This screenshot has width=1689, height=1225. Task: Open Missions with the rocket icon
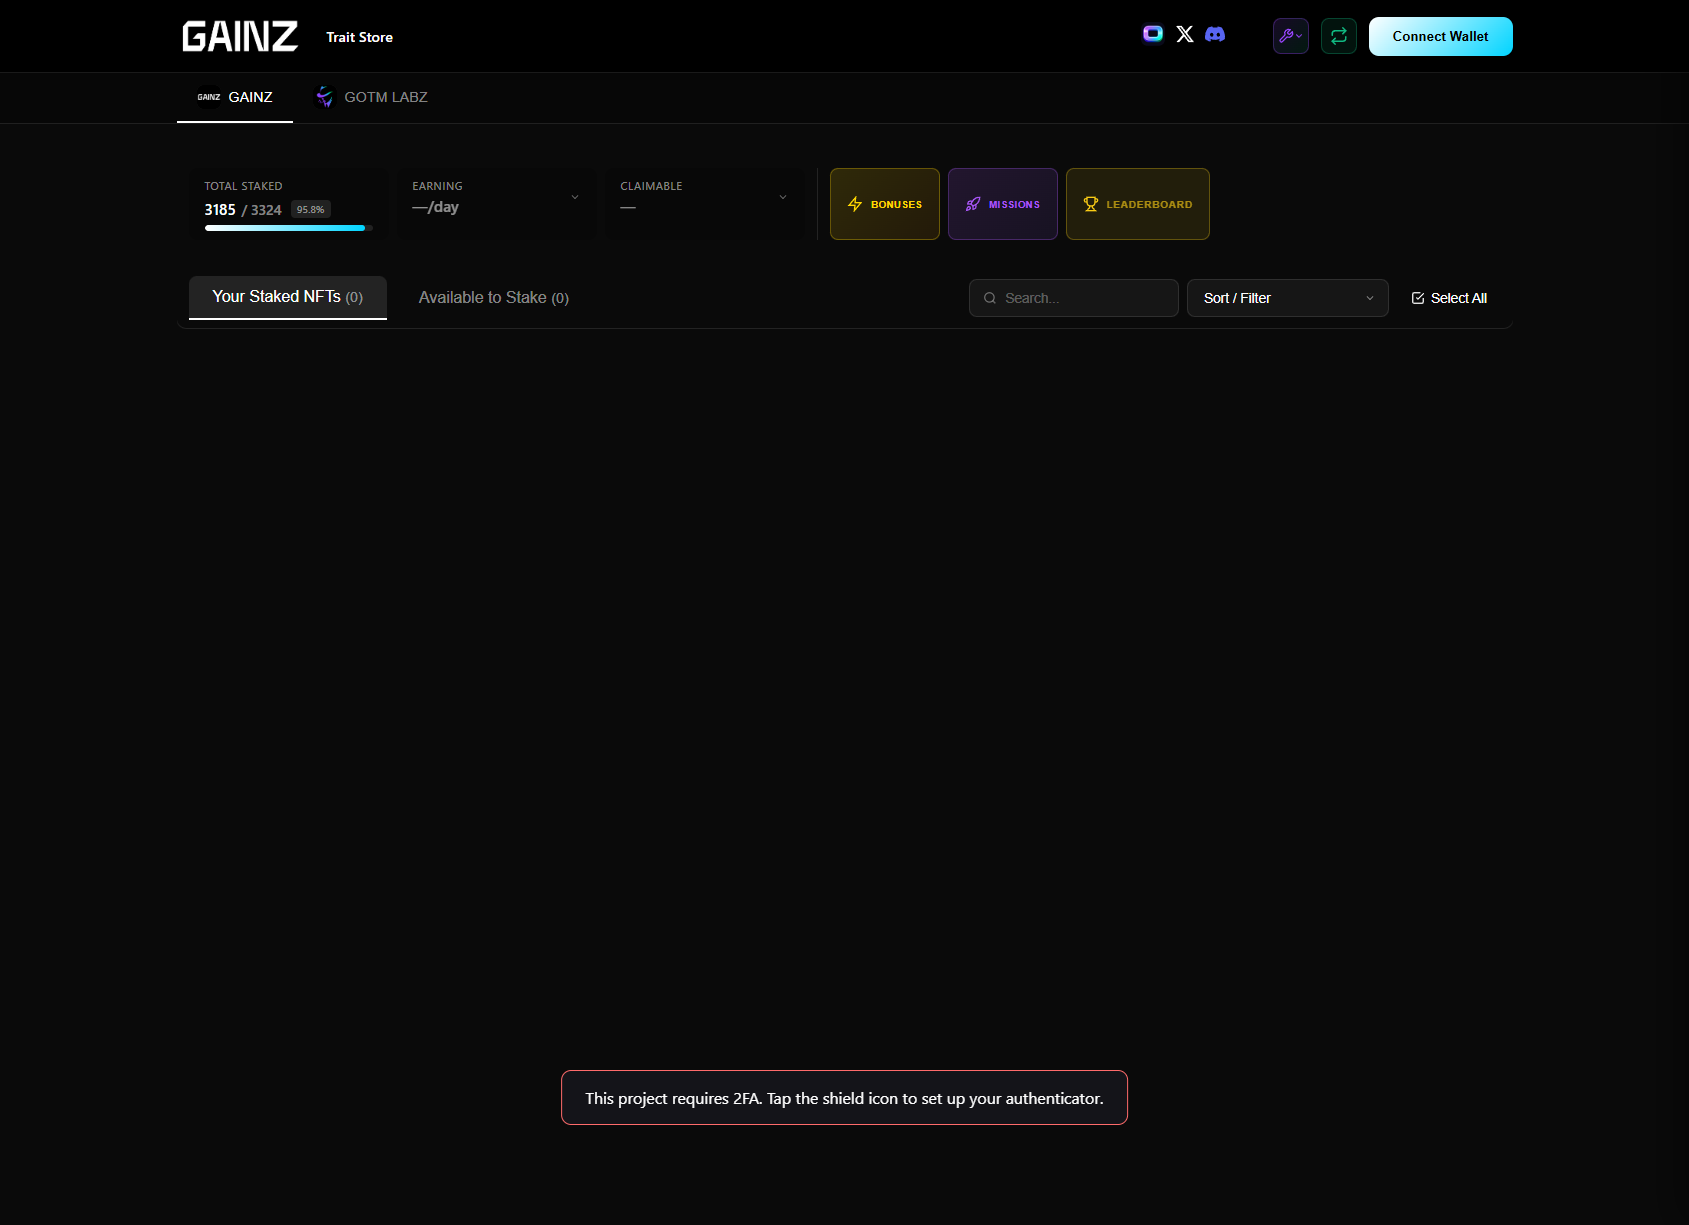[1002, 204]
